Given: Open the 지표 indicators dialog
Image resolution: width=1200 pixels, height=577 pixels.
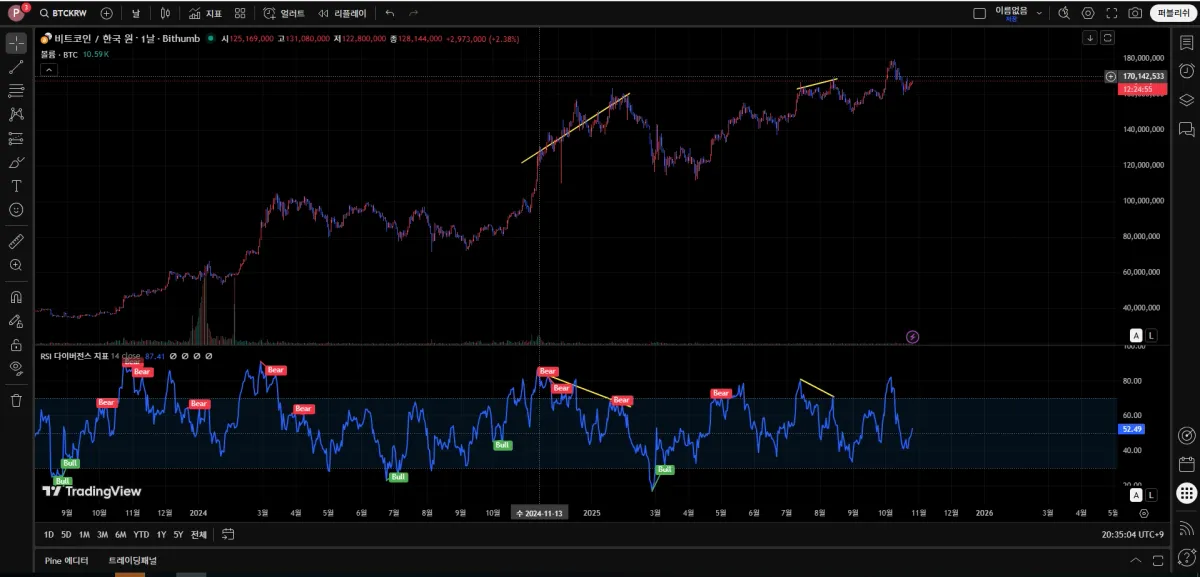Looking at the screenshot, I should click(205, 13).
